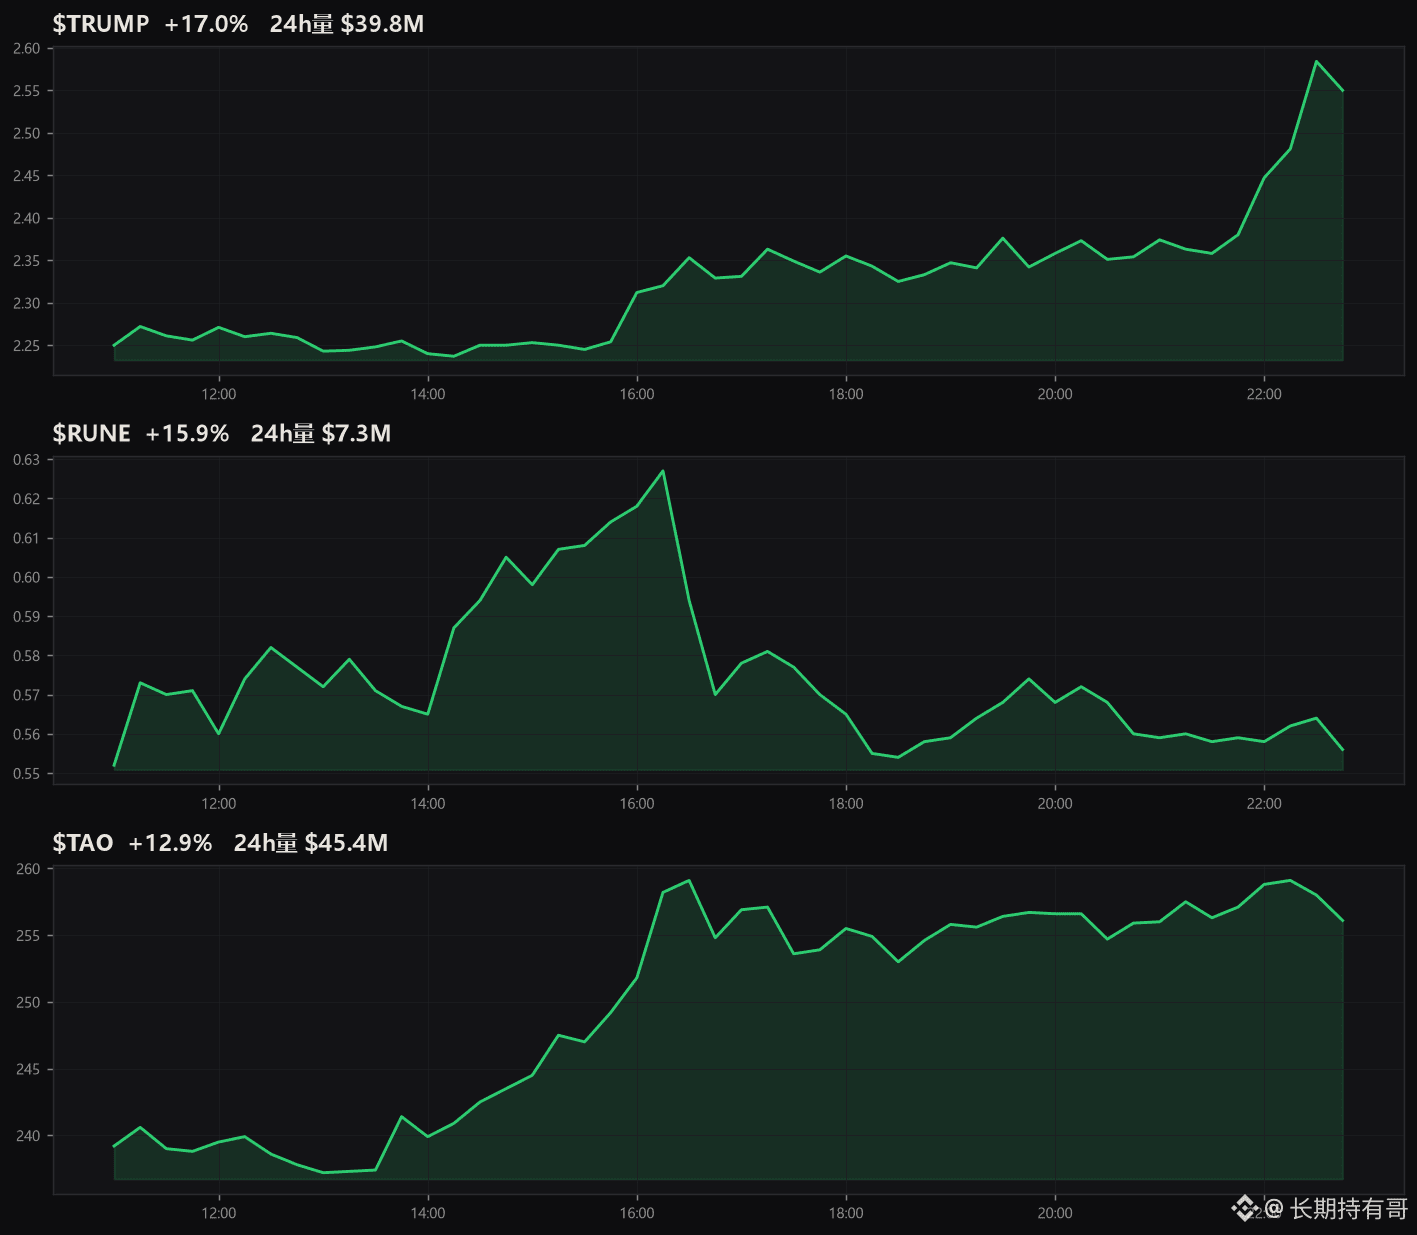Click the $TAO chart title
This screenshot has width=1417, height=1235.
coord(83,843)
